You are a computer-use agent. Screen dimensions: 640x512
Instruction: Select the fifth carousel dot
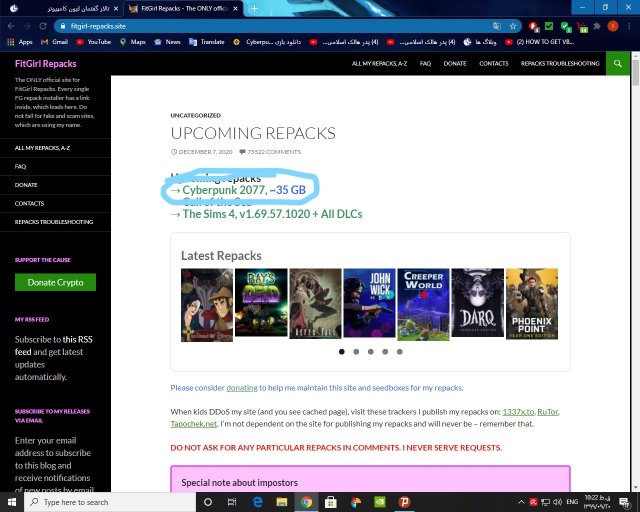tap(400, 352)
